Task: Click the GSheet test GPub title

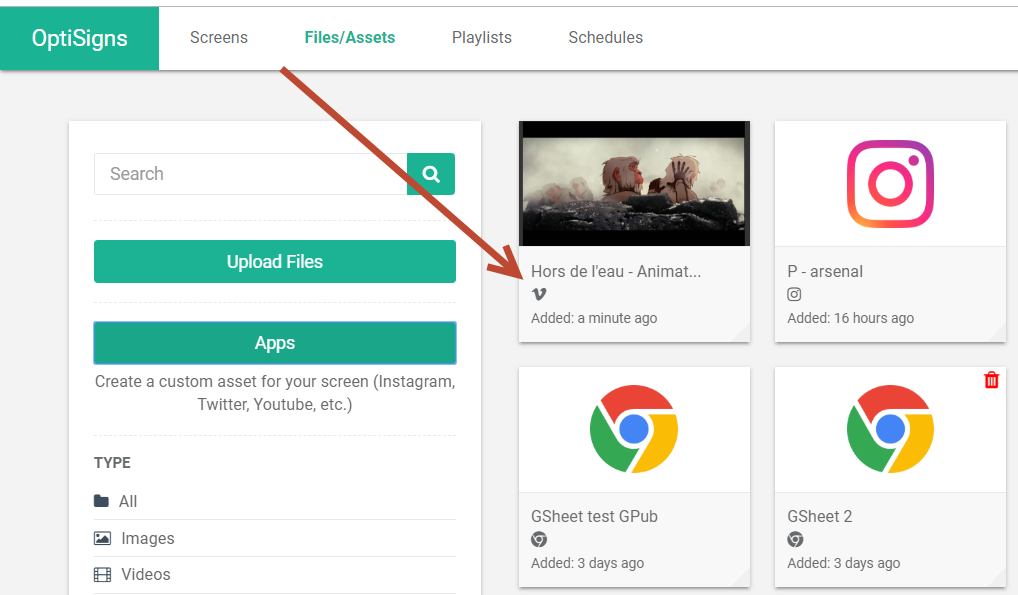Action: pyautogui.click(x=594, y=516)
